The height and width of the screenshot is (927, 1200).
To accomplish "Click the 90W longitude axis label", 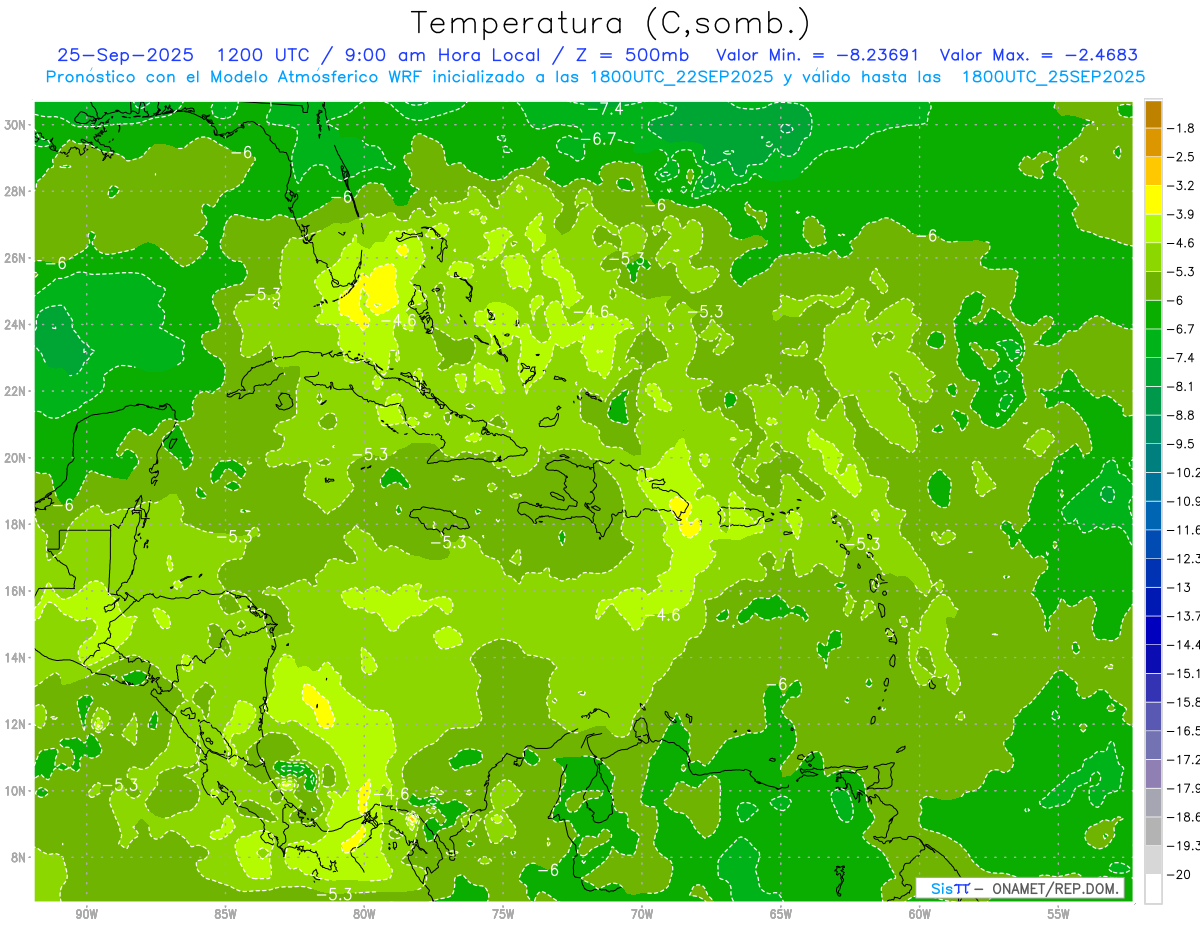I will [x=86, y=914].
